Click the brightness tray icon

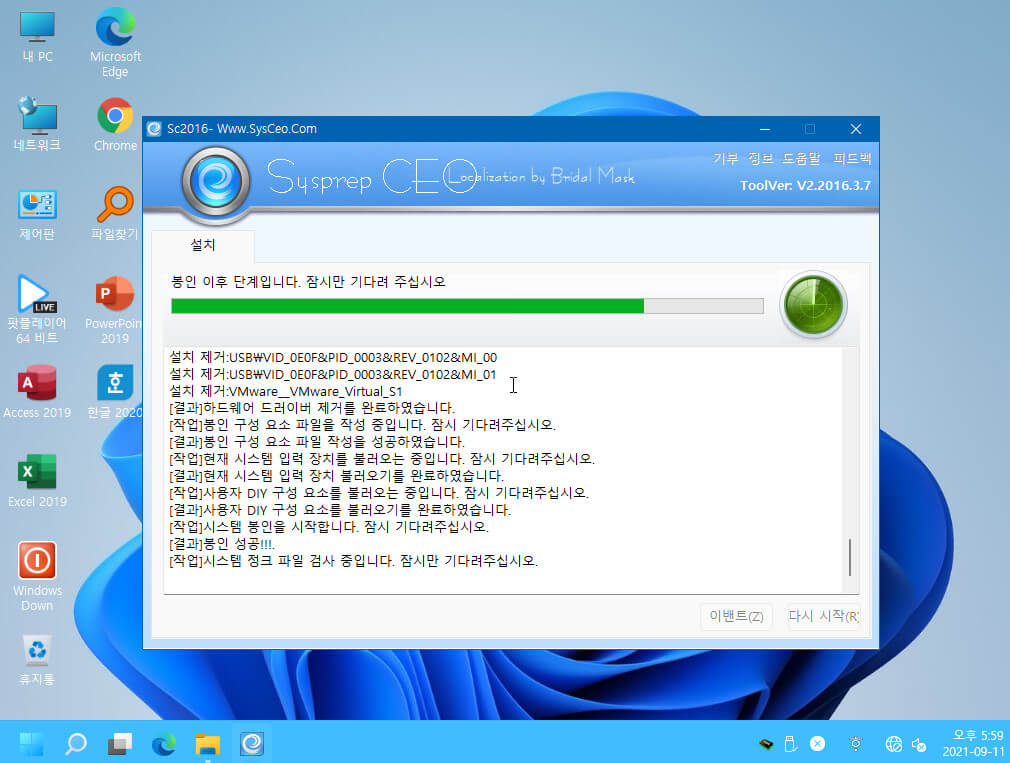[x=855, y=744]
